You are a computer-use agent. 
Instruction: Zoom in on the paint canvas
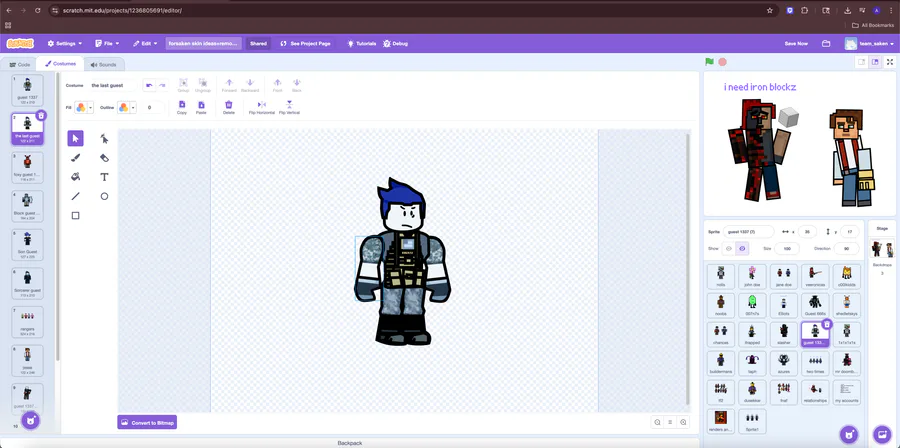683,422
